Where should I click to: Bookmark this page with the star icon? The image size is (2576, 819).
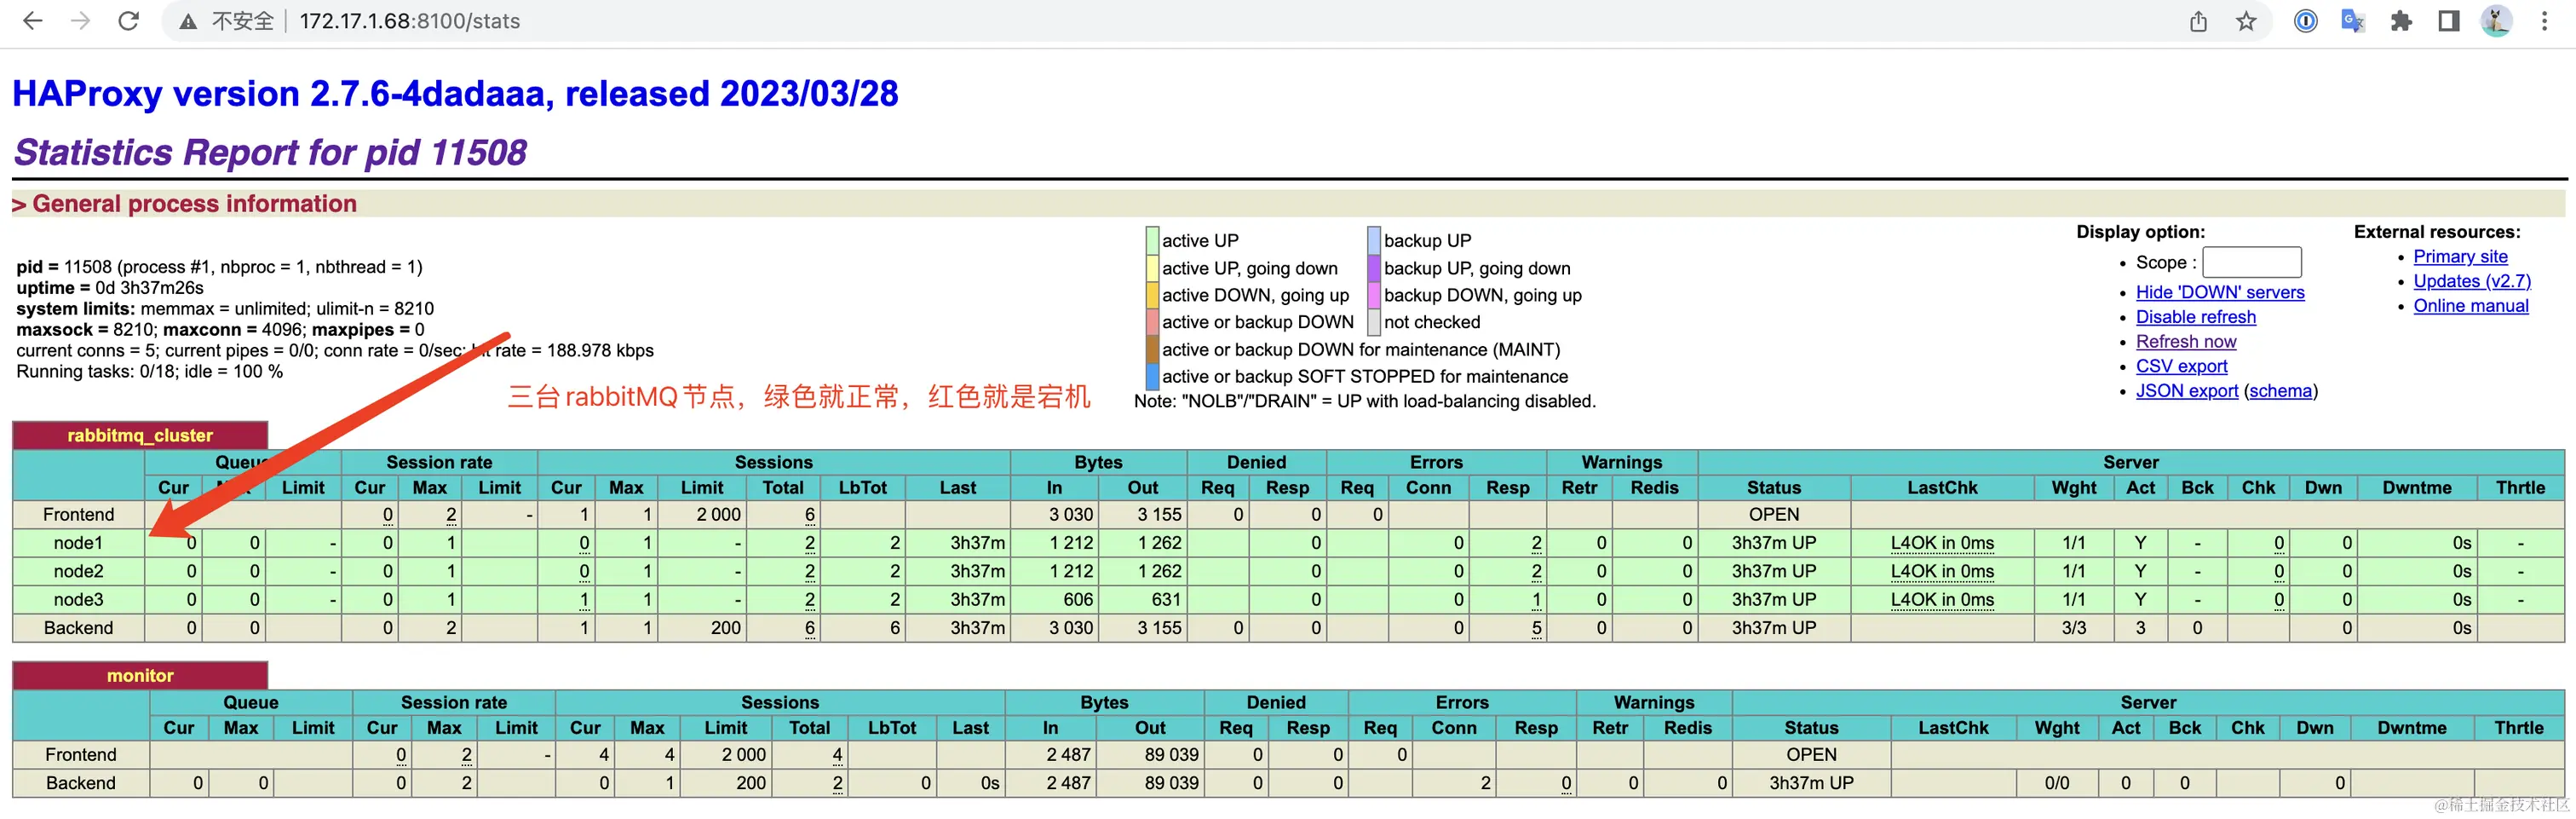[x=2246, y=20]
